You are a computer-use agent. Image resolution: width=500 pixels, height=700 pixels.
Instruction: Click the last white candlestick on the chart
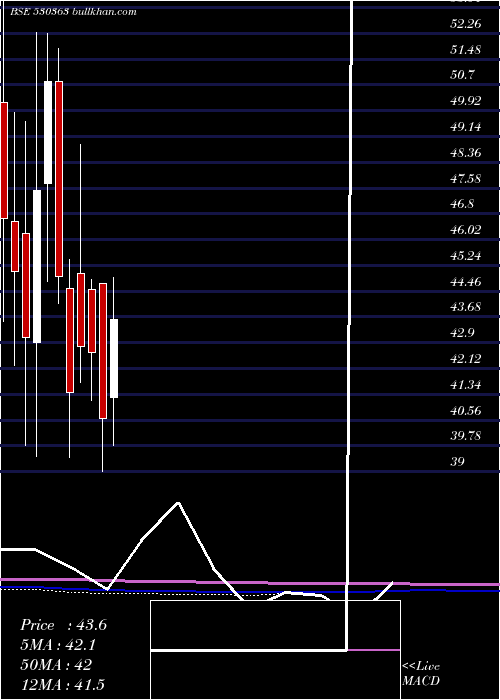[114, 358]
